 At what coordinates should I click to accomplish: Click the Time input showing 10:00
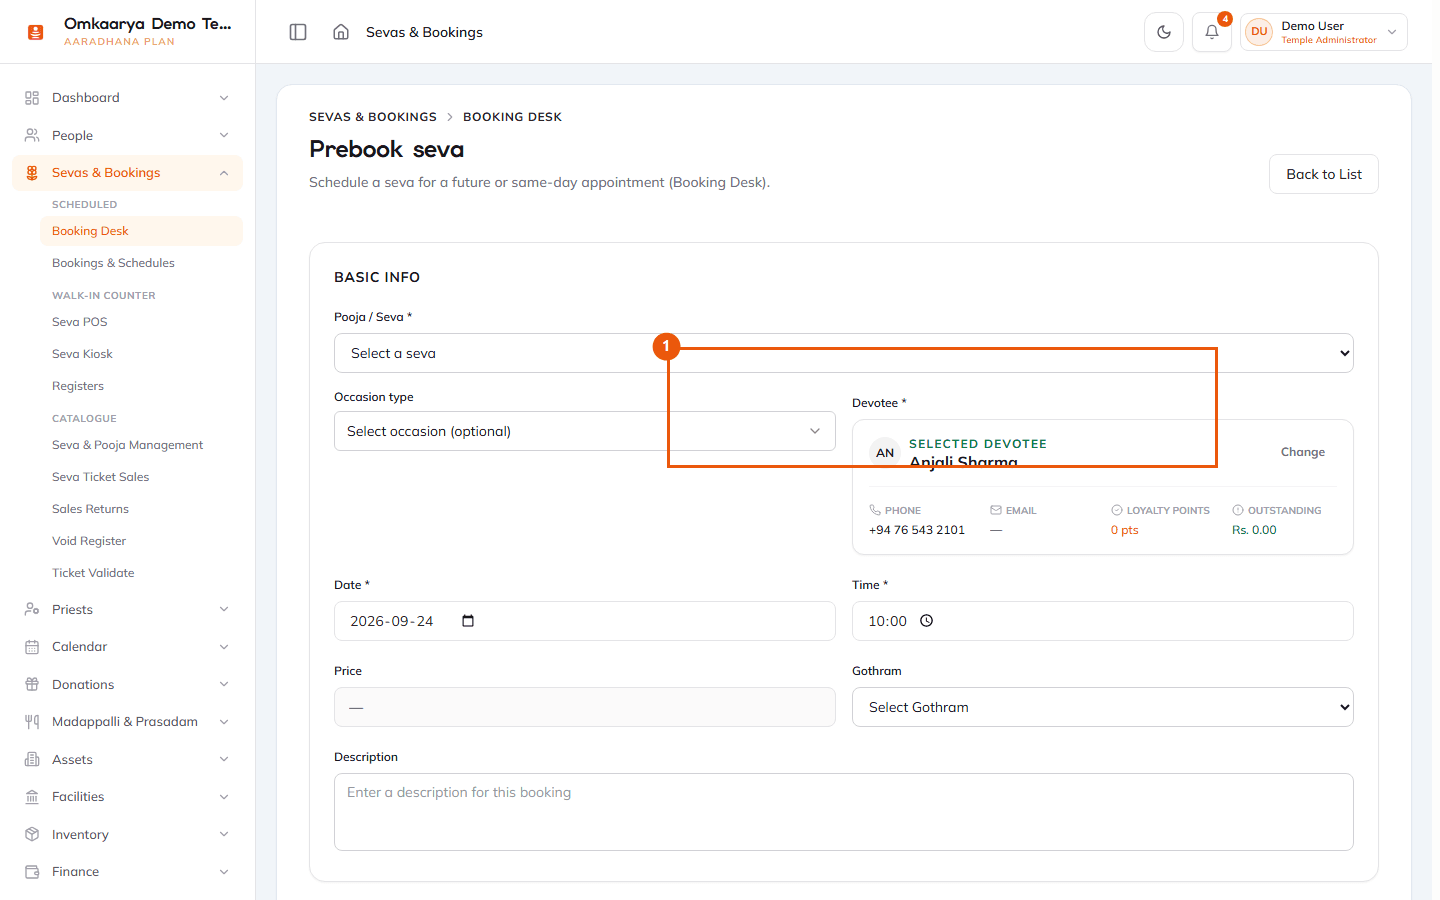[1103, 621]
